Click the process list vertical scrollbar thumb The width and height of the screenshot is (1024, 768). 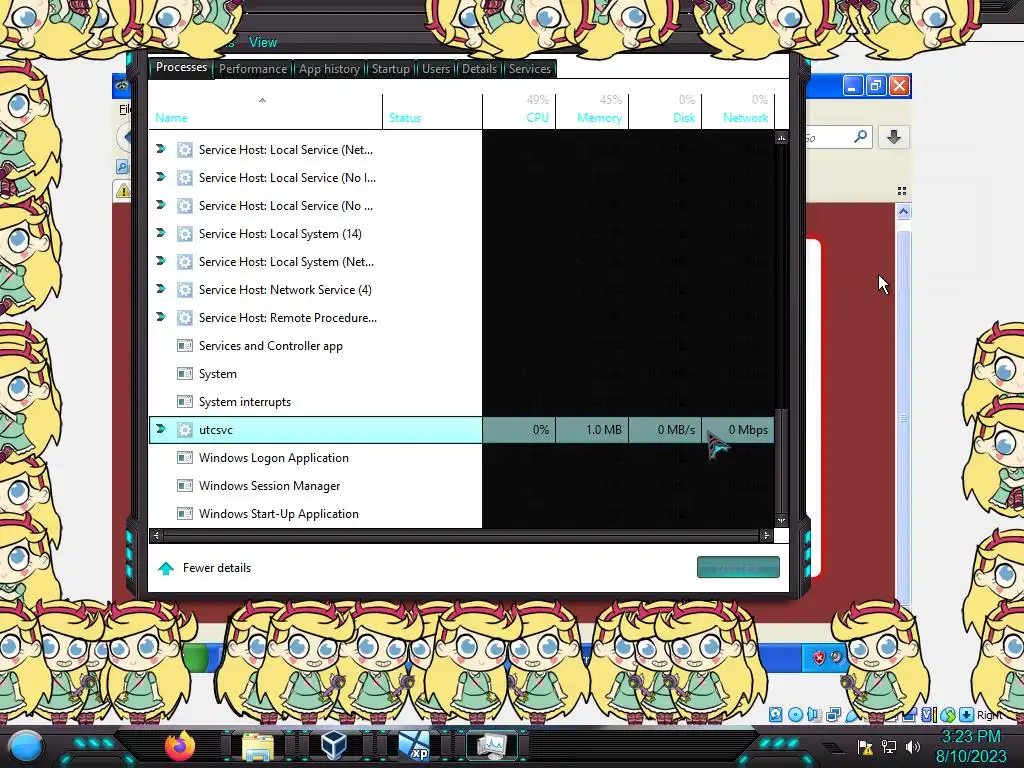pos(781,460)
